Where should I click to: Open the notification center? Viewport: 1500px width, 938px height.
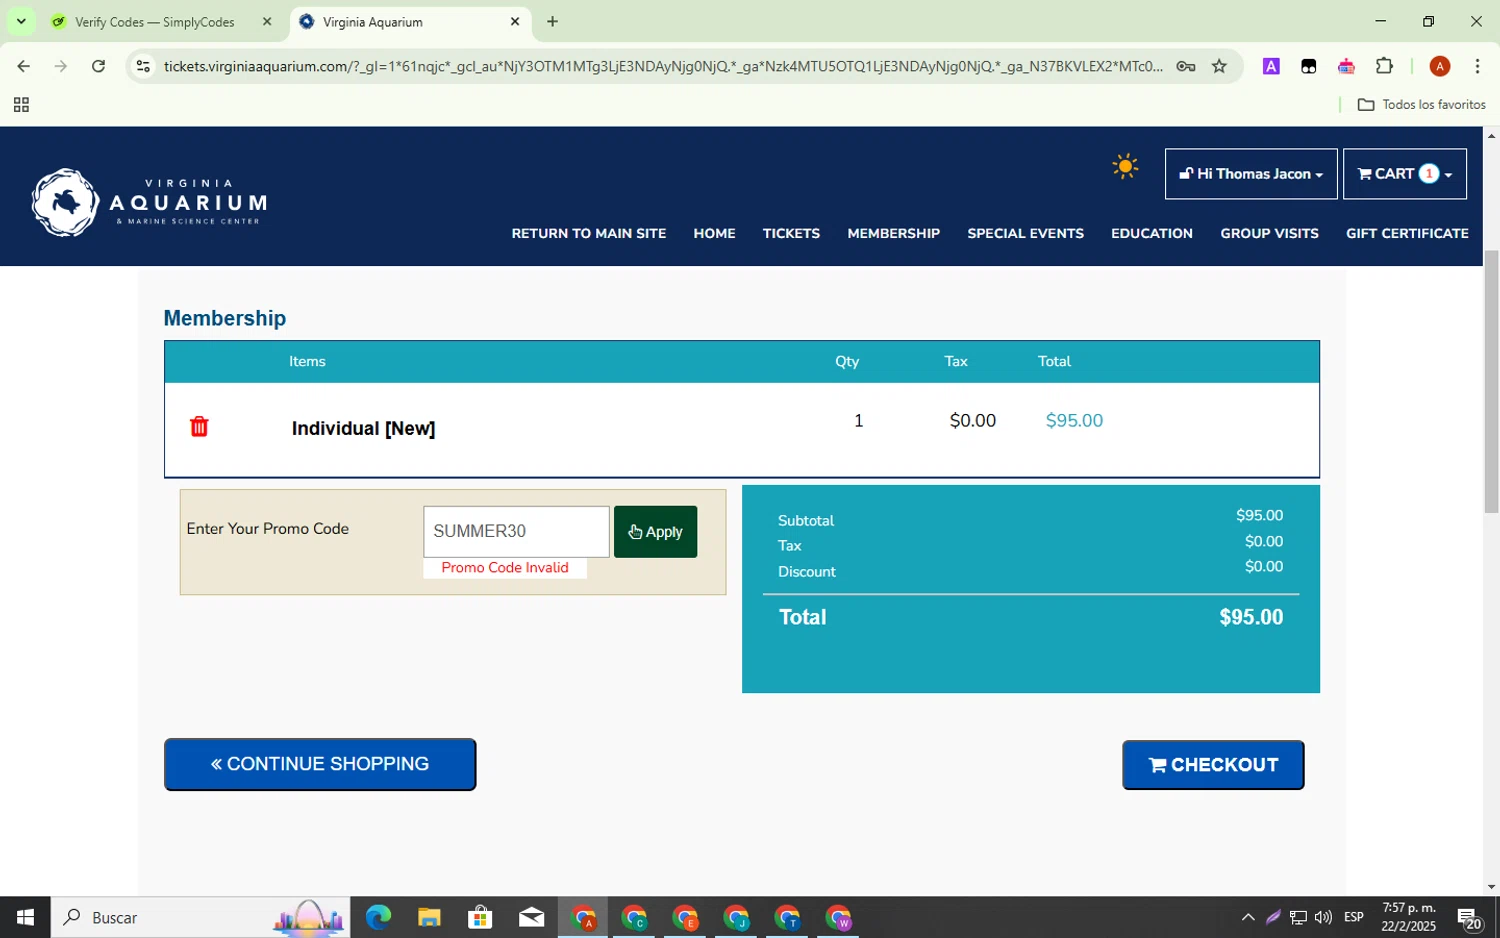click(x=1469, y=917)
